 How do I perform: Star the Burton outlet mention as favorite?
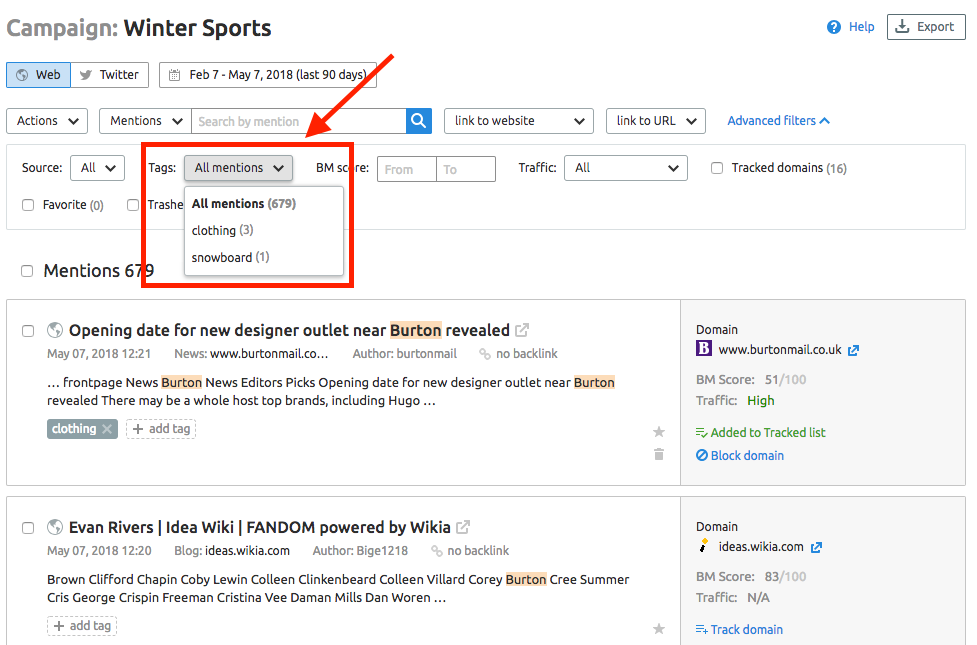point(659,432)
